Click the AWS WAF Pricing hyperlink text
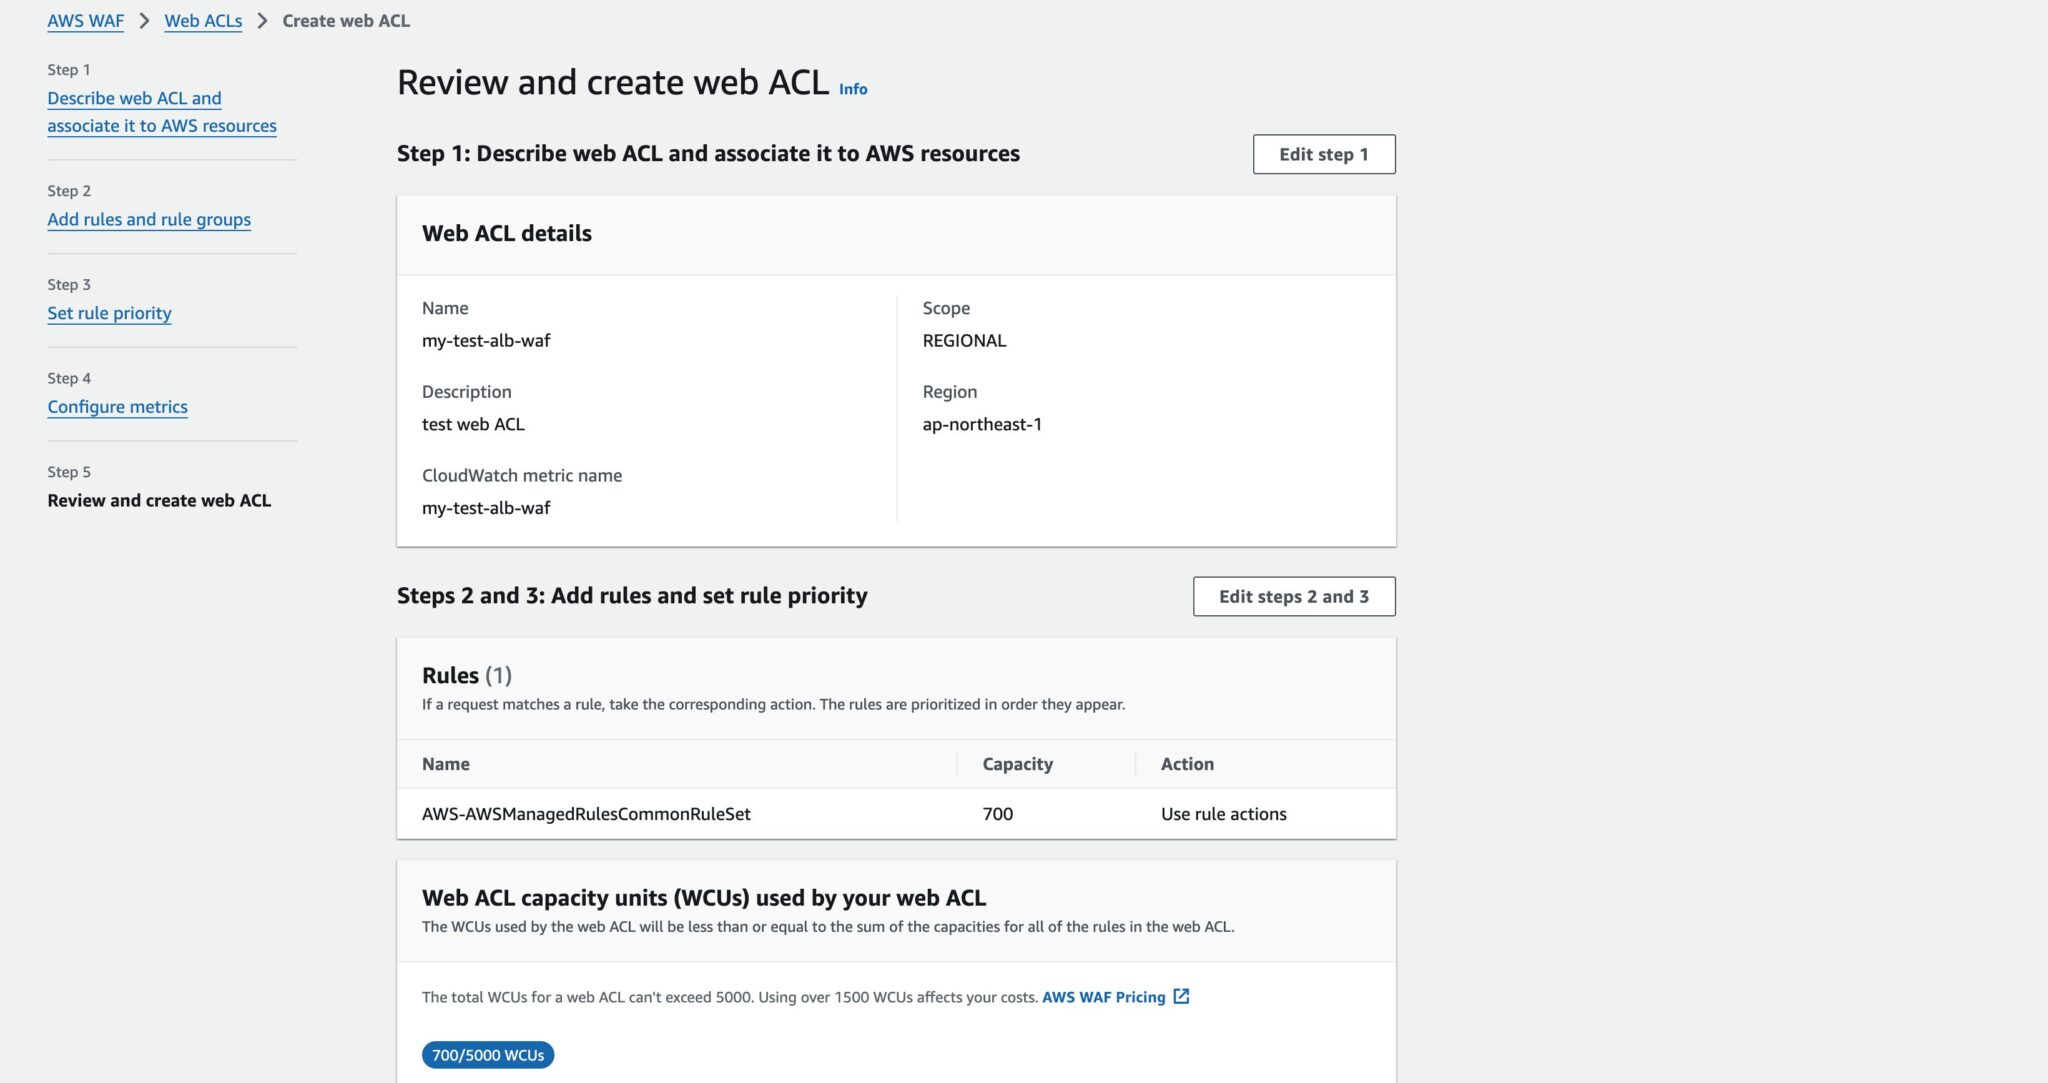This screenshot has height=1083, width=2048. click(x=1104, y=996)
